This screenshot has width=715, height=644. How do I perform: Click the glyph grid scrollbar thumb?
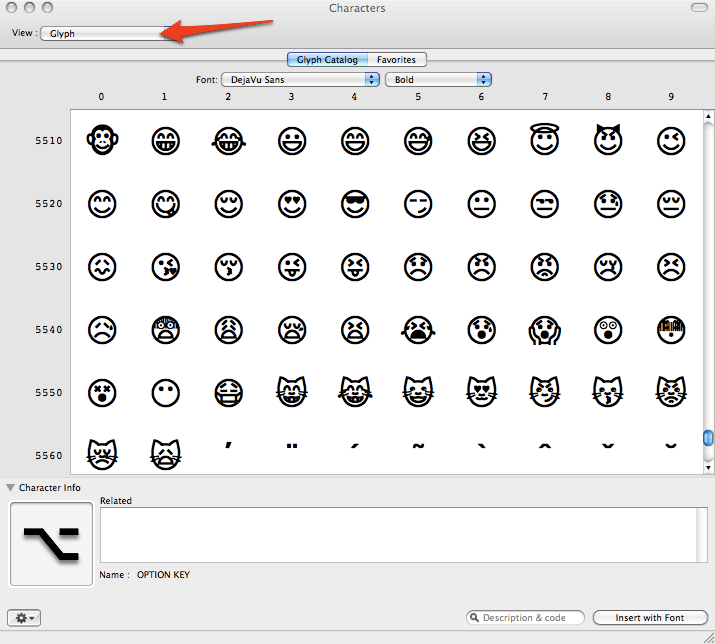coord(708,438)
